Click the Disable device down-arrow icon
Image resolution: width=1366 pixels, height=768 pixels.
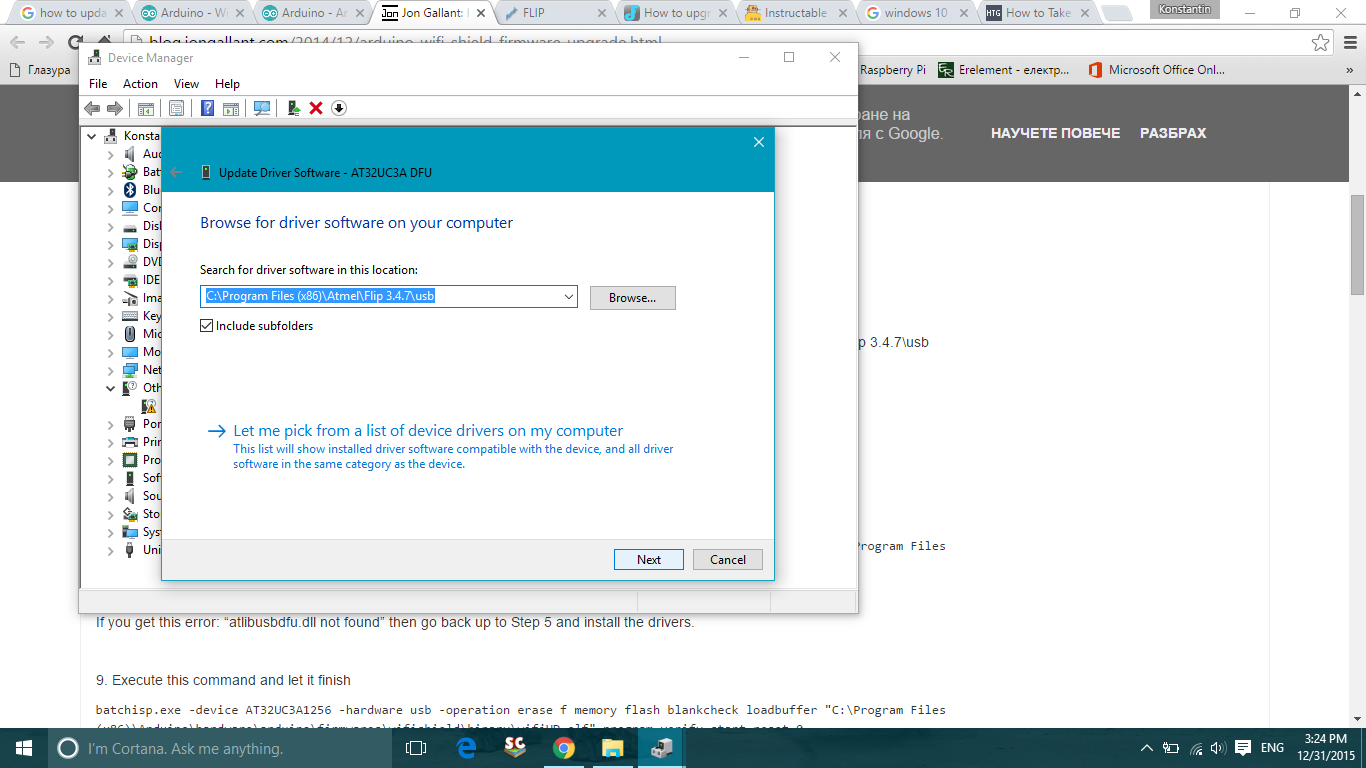tap(338, 108)
